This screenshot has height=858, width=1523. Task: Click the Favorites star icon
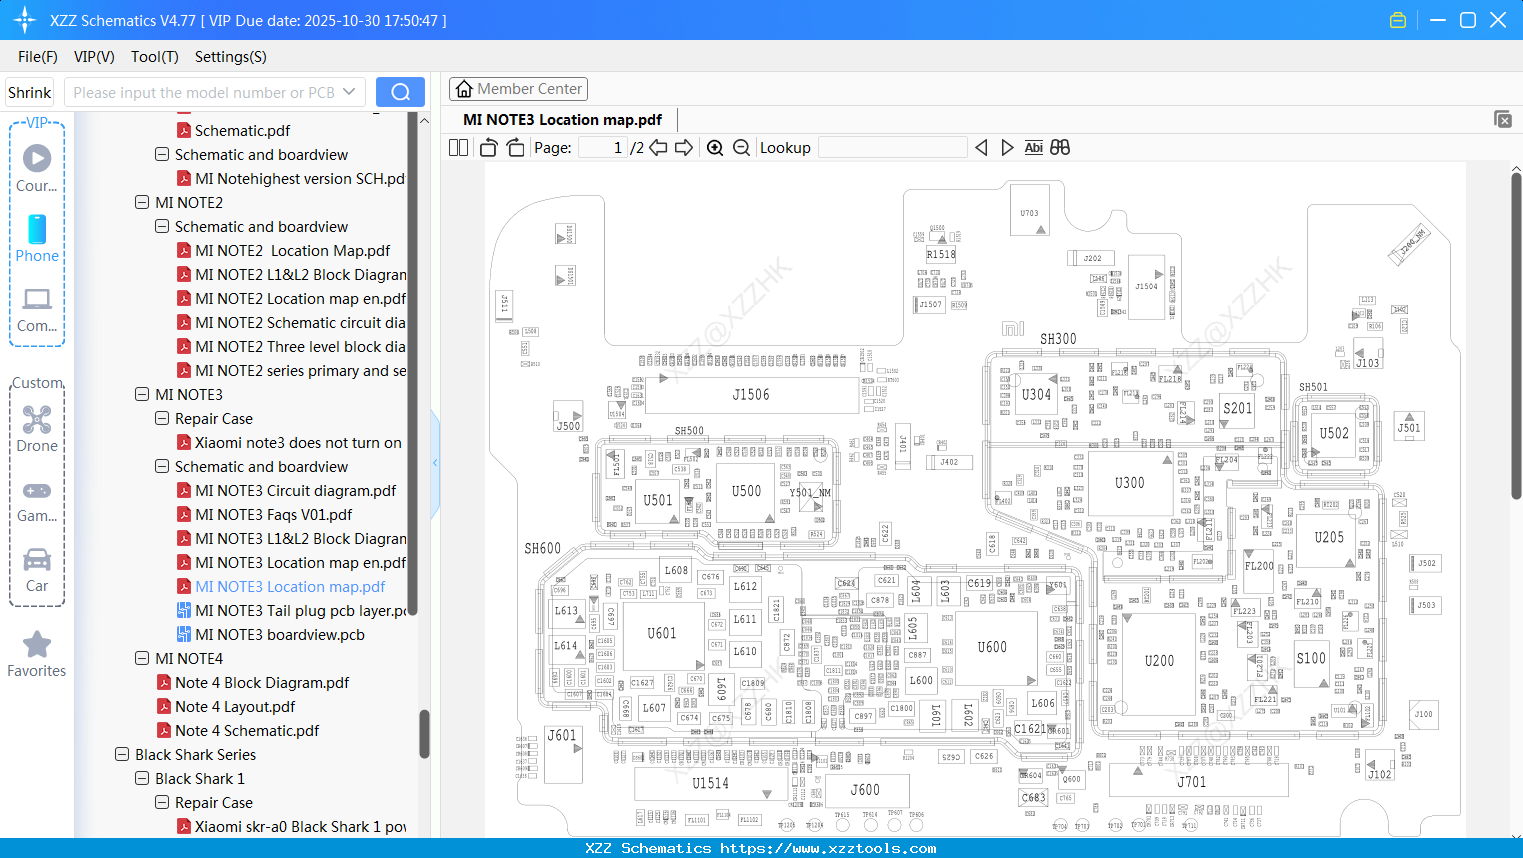(x=37, y=644)
